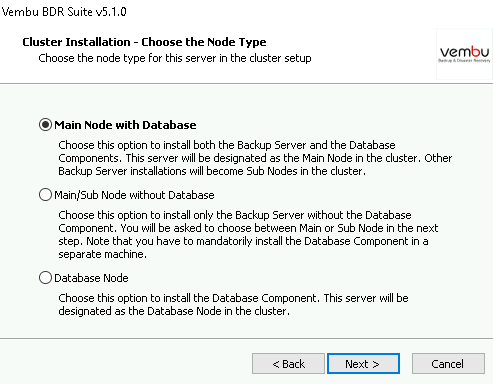Click the text about Sub Nodes in cluster

(x=212, y=171)
